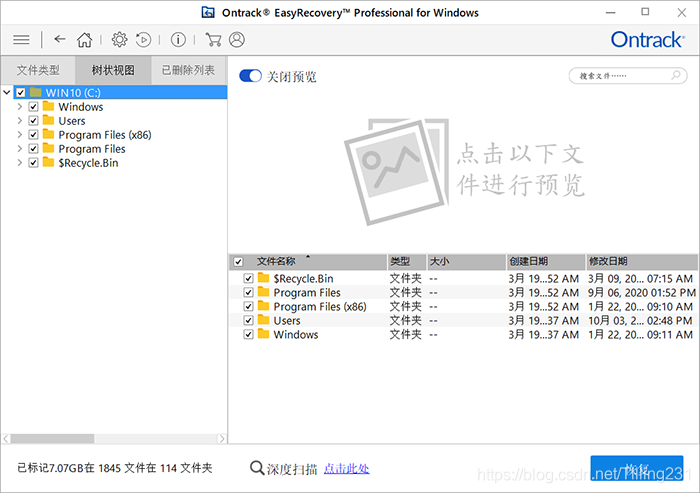Switch to the 已删除列表 tab
The width and height of the screenshot is (700, 493).
(x=188, y=70)
